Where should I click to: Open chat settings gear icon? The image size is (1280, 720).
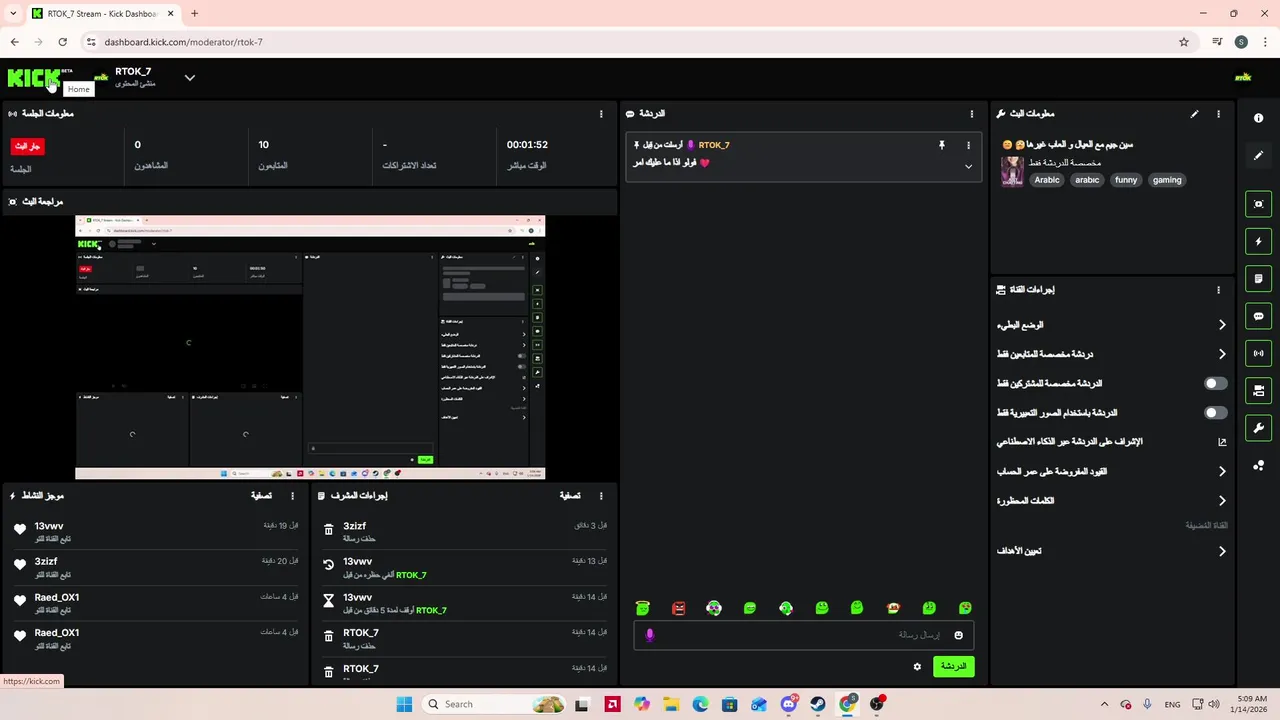(917, 666)
